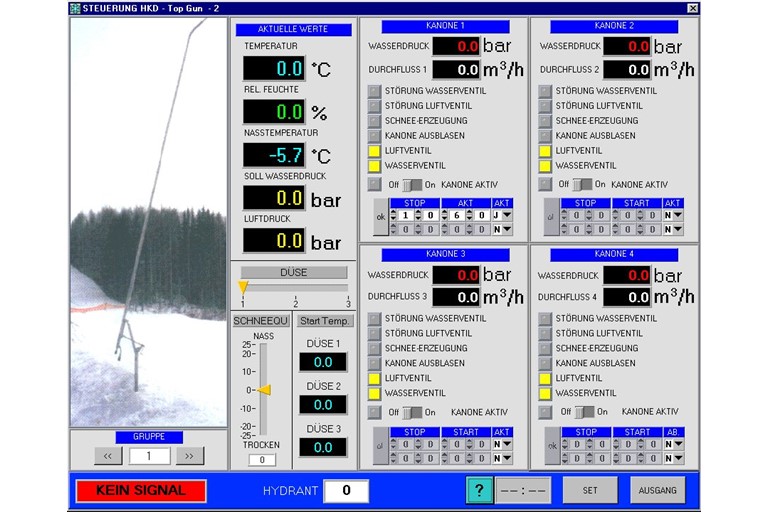Image resolution: width=768 pixels, height=512 pixels.
Task: Expand Kanone 2 first AKT dropdown
Action: coord(672,215)
